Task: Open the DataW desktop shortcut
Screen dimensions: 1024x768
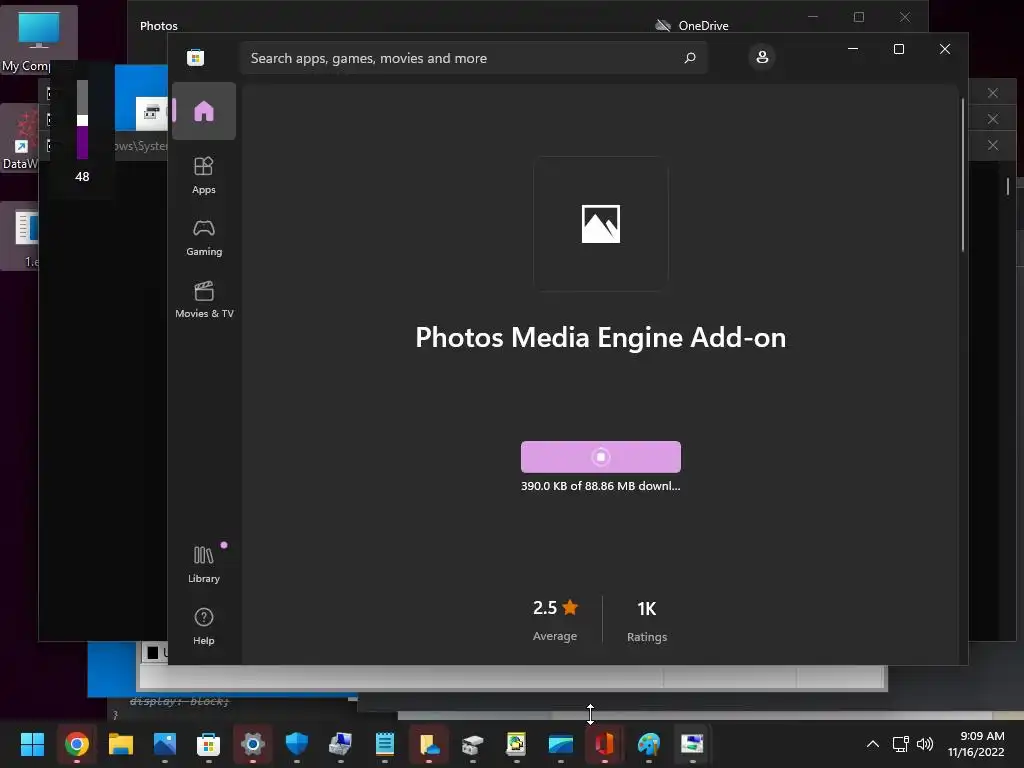Action: click(x=20, y=139)
